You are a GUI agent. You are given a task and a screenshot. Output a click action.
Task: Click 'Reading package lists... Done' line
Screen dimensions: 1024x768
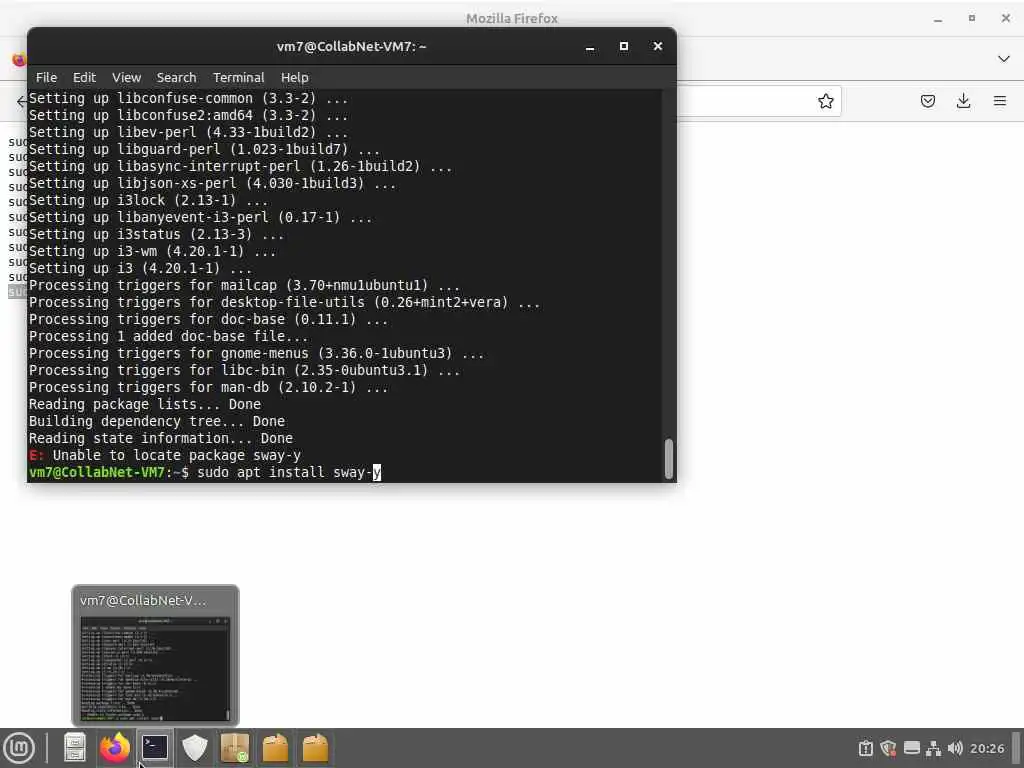click(x=145, y=404)
